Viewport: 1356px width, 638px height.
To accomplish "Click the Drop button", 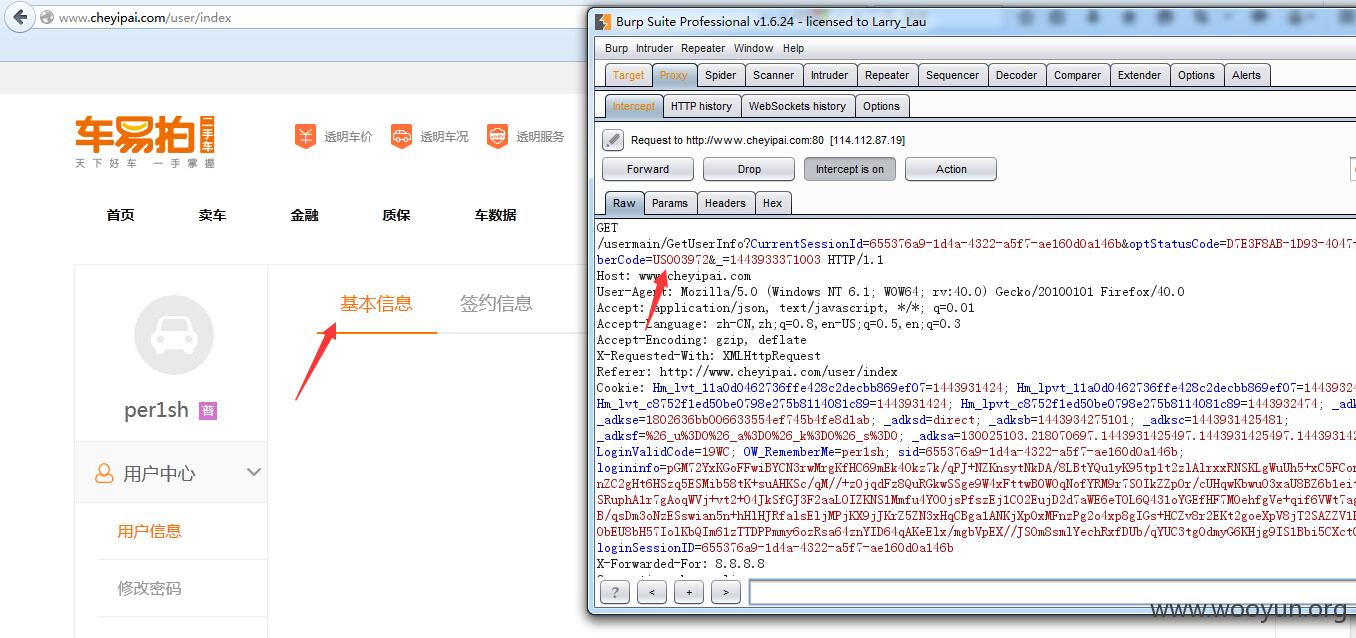I will tap(749, 169).
